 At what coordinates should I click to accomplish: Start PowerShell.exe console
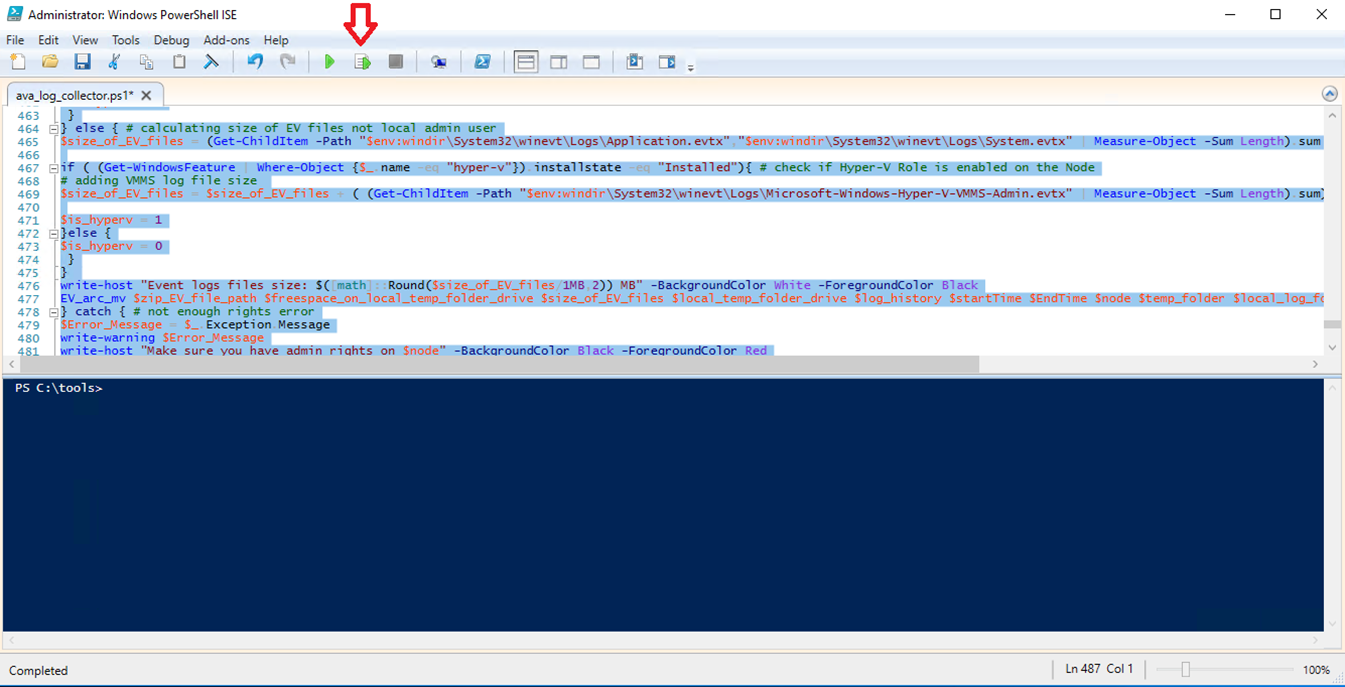(483, 61)
